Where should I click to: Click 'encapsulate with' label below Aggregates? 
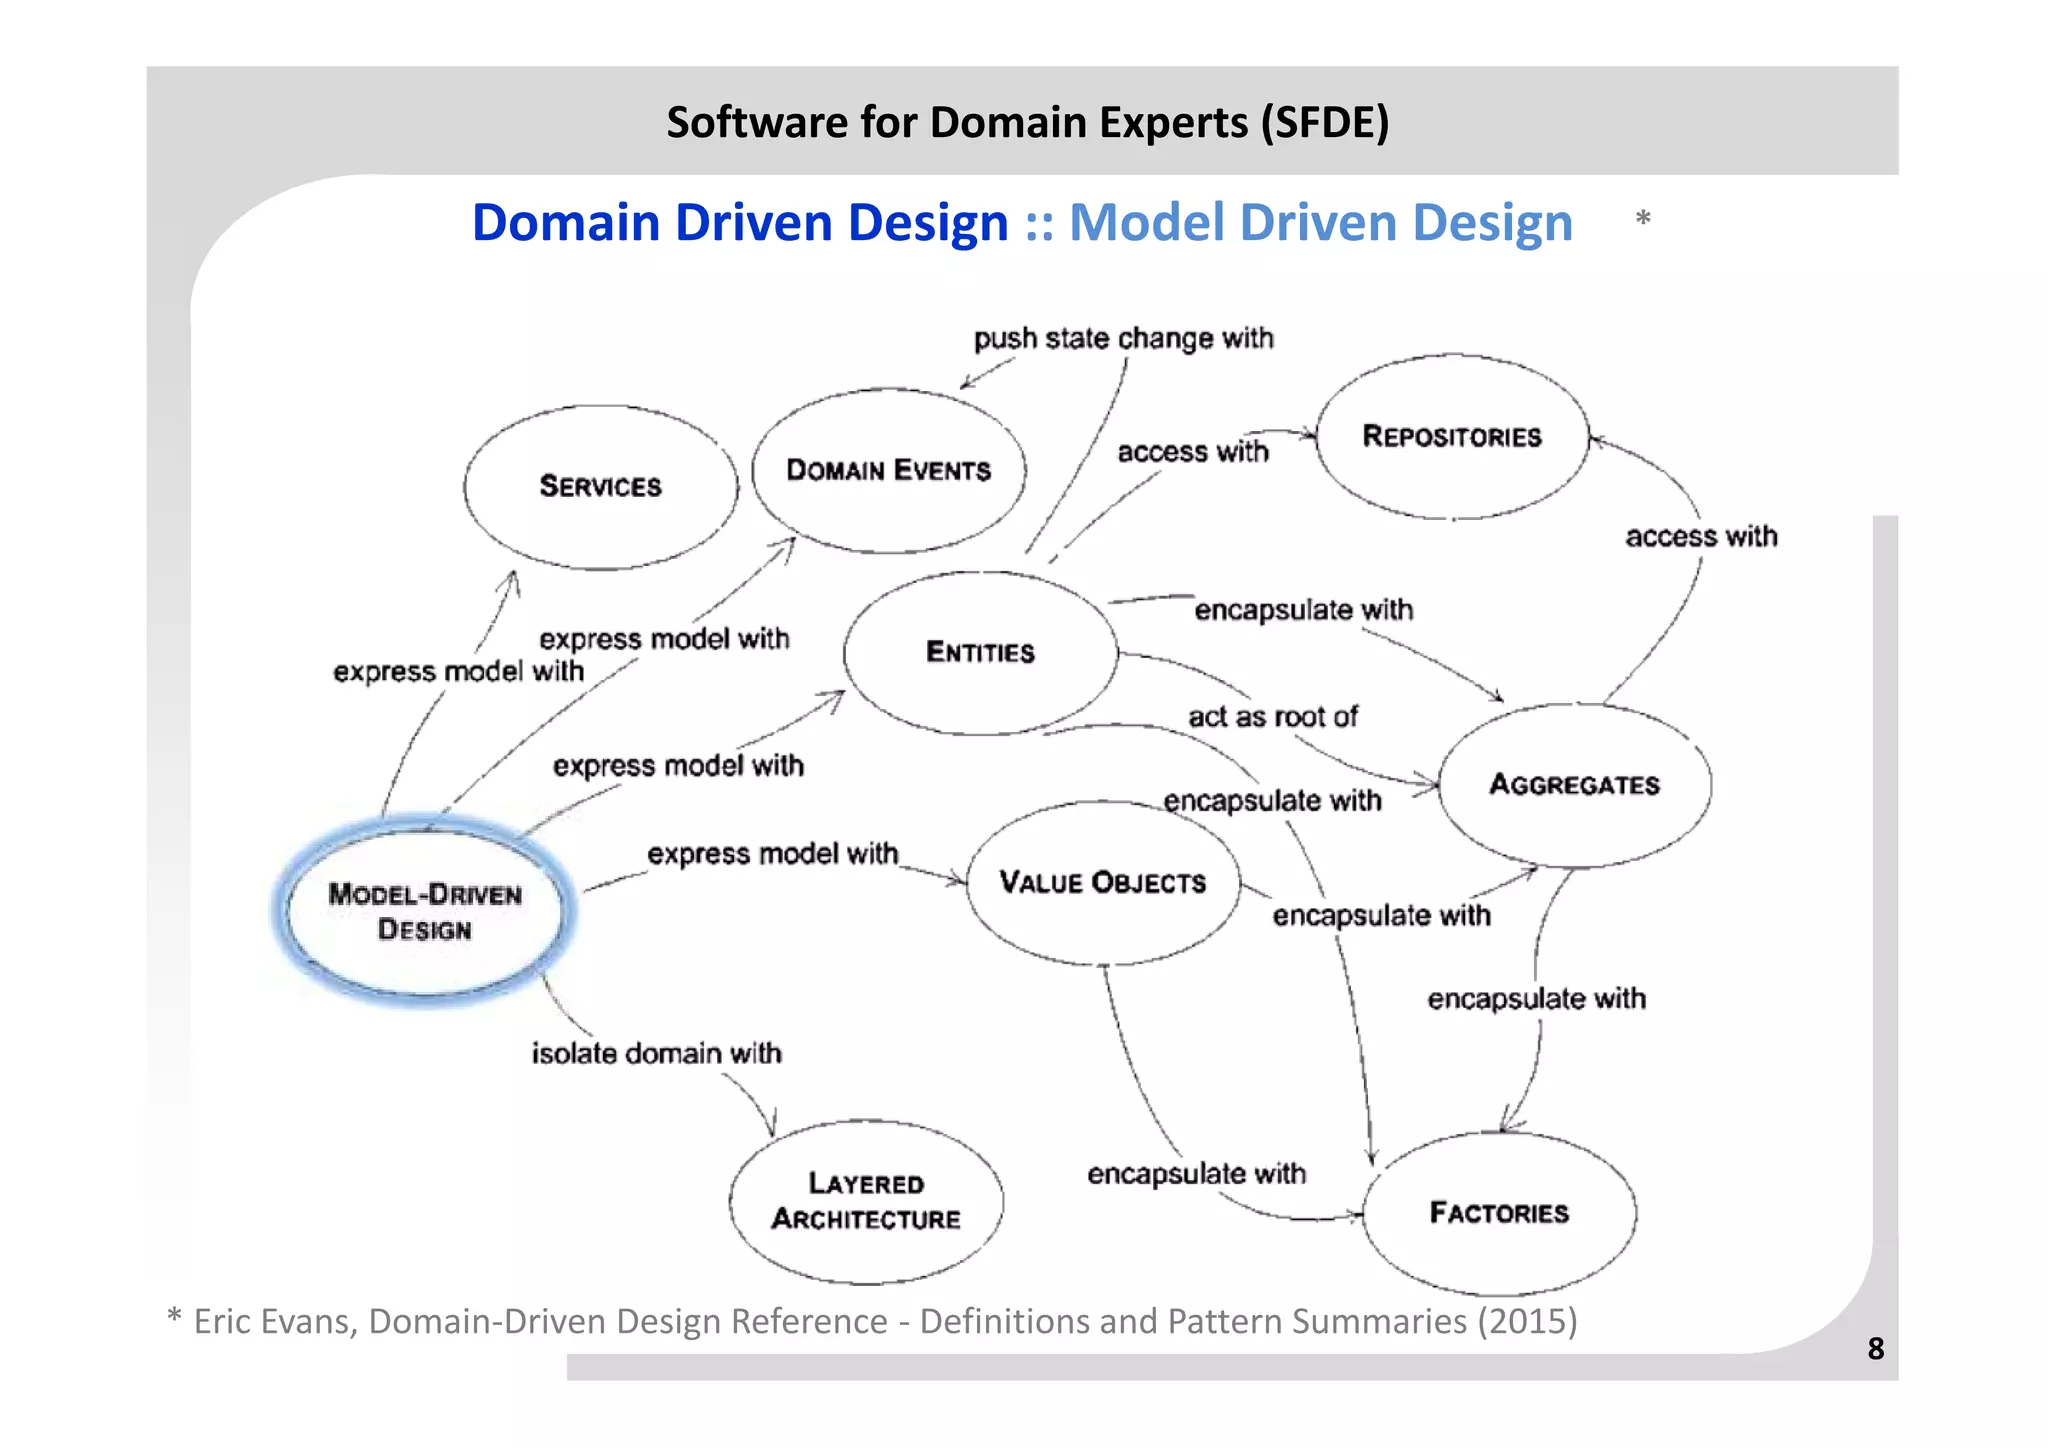click(1536, 999)
